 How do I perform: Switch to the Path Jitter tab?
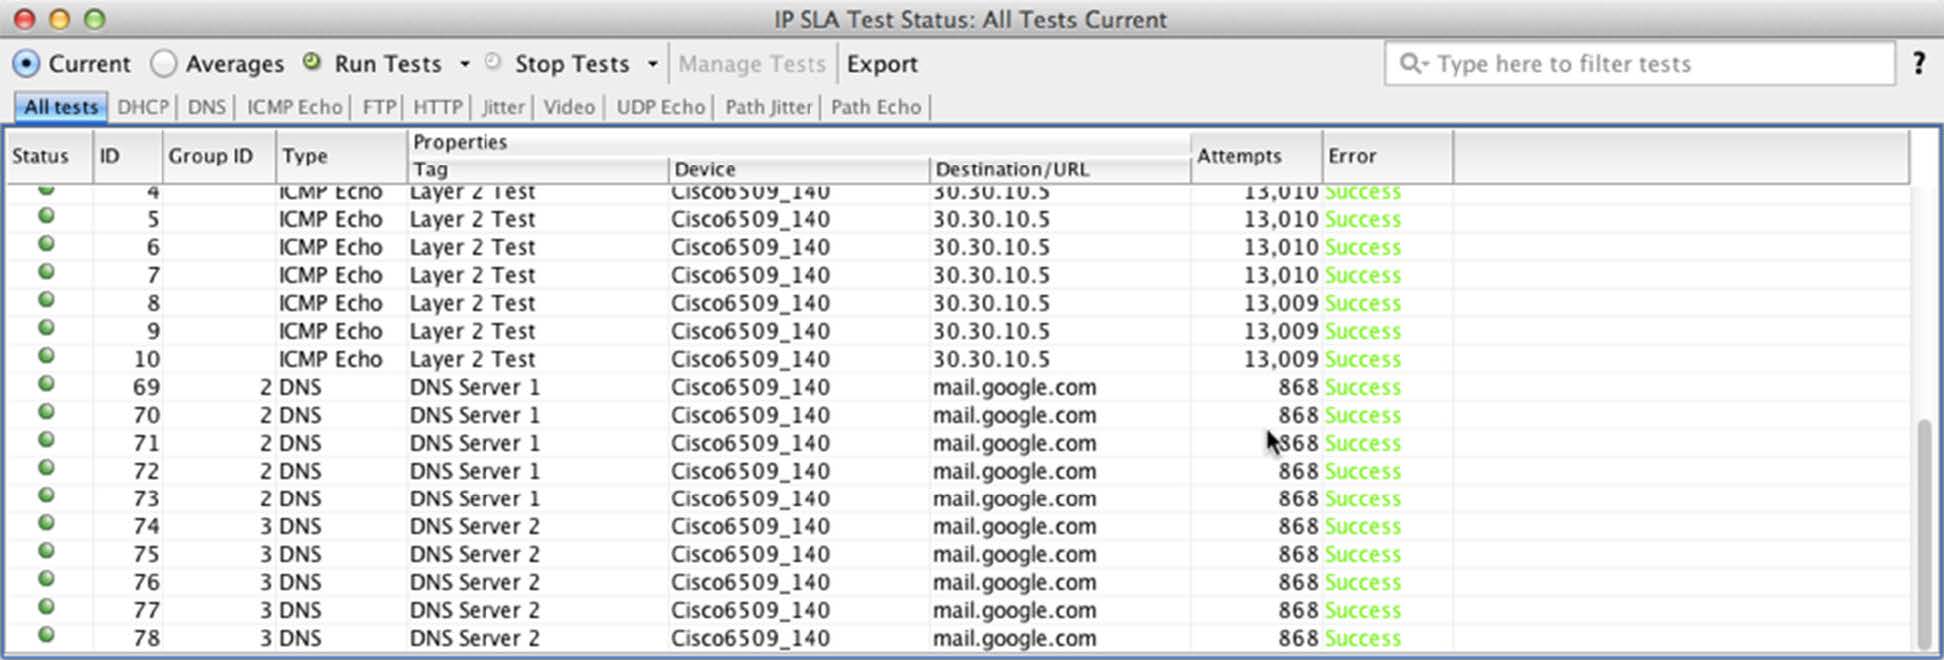point(768,107)
